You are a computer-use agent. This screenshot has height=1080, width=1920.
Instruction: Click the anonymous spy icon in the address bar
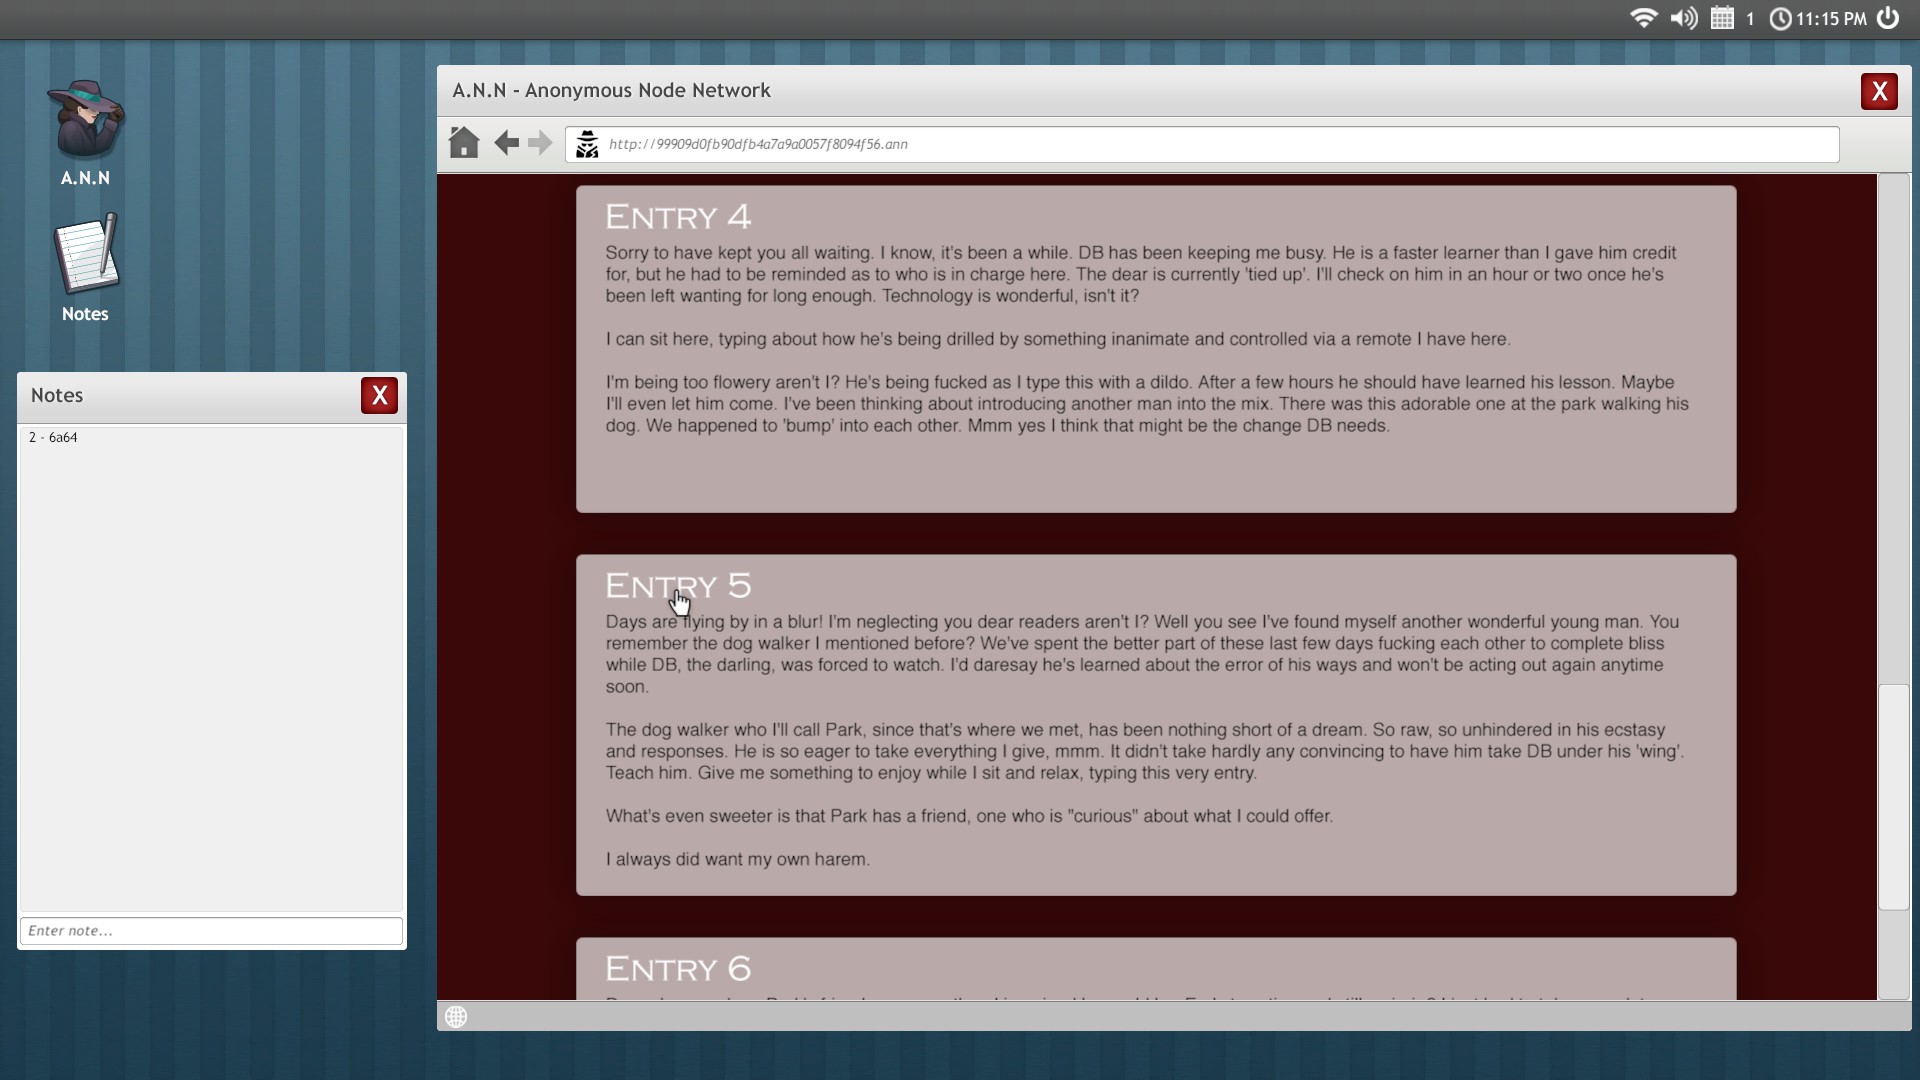click(x=587, y=144)
